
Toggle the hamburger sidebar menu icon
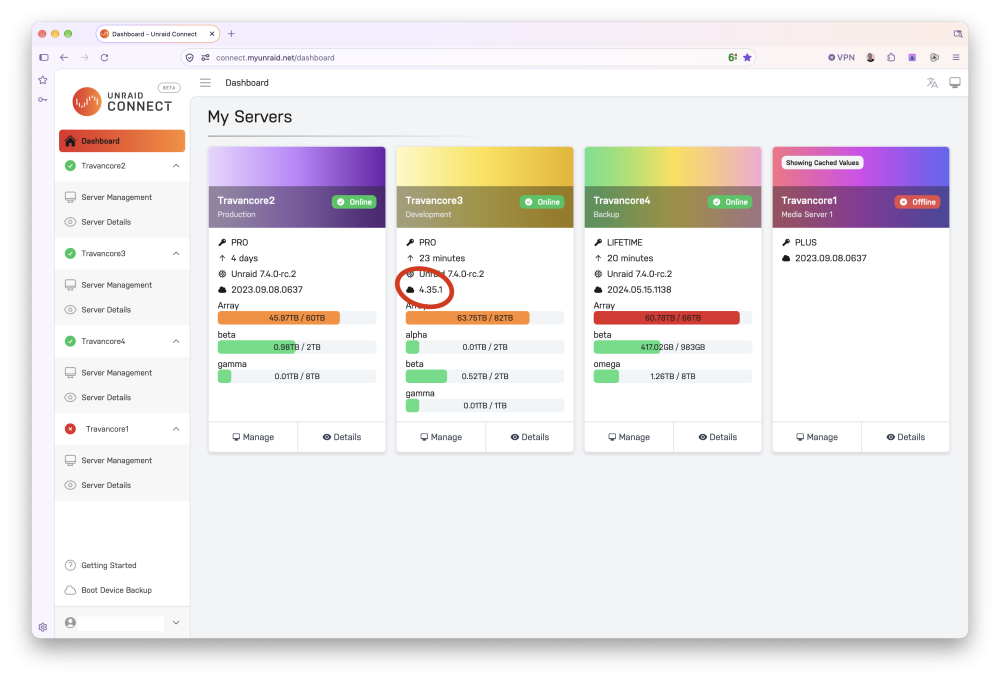(205, 83)
